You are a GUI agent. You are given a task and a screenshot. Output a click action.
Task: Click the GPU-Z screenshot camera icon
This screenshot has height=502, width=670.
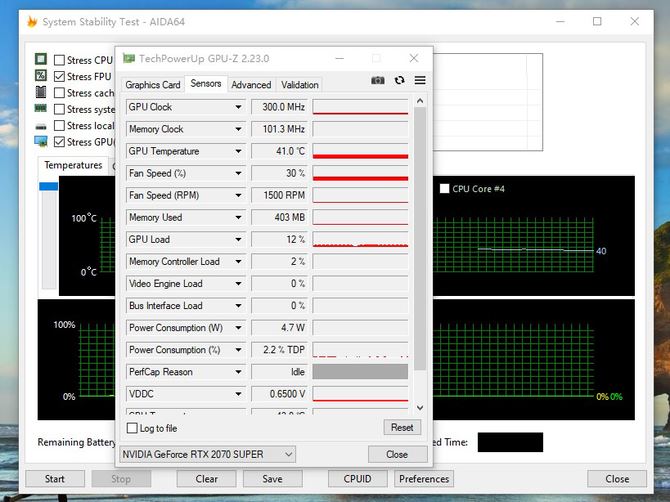pos(378,80)
